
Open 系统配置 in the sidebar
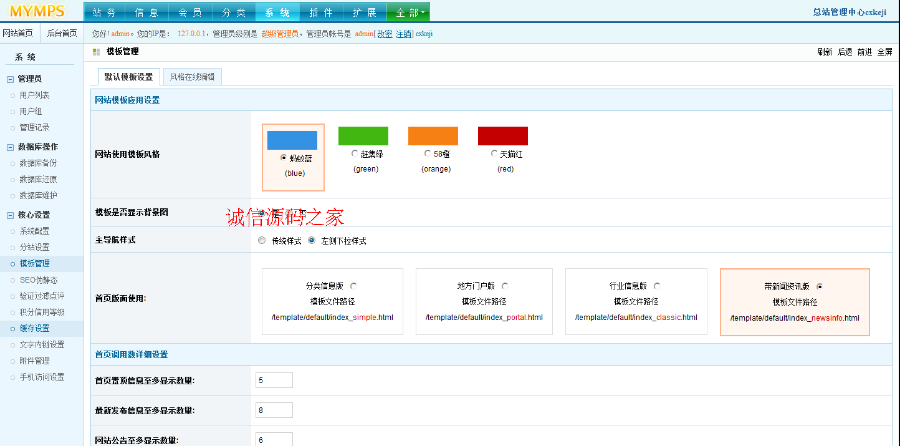pos(34,231)
